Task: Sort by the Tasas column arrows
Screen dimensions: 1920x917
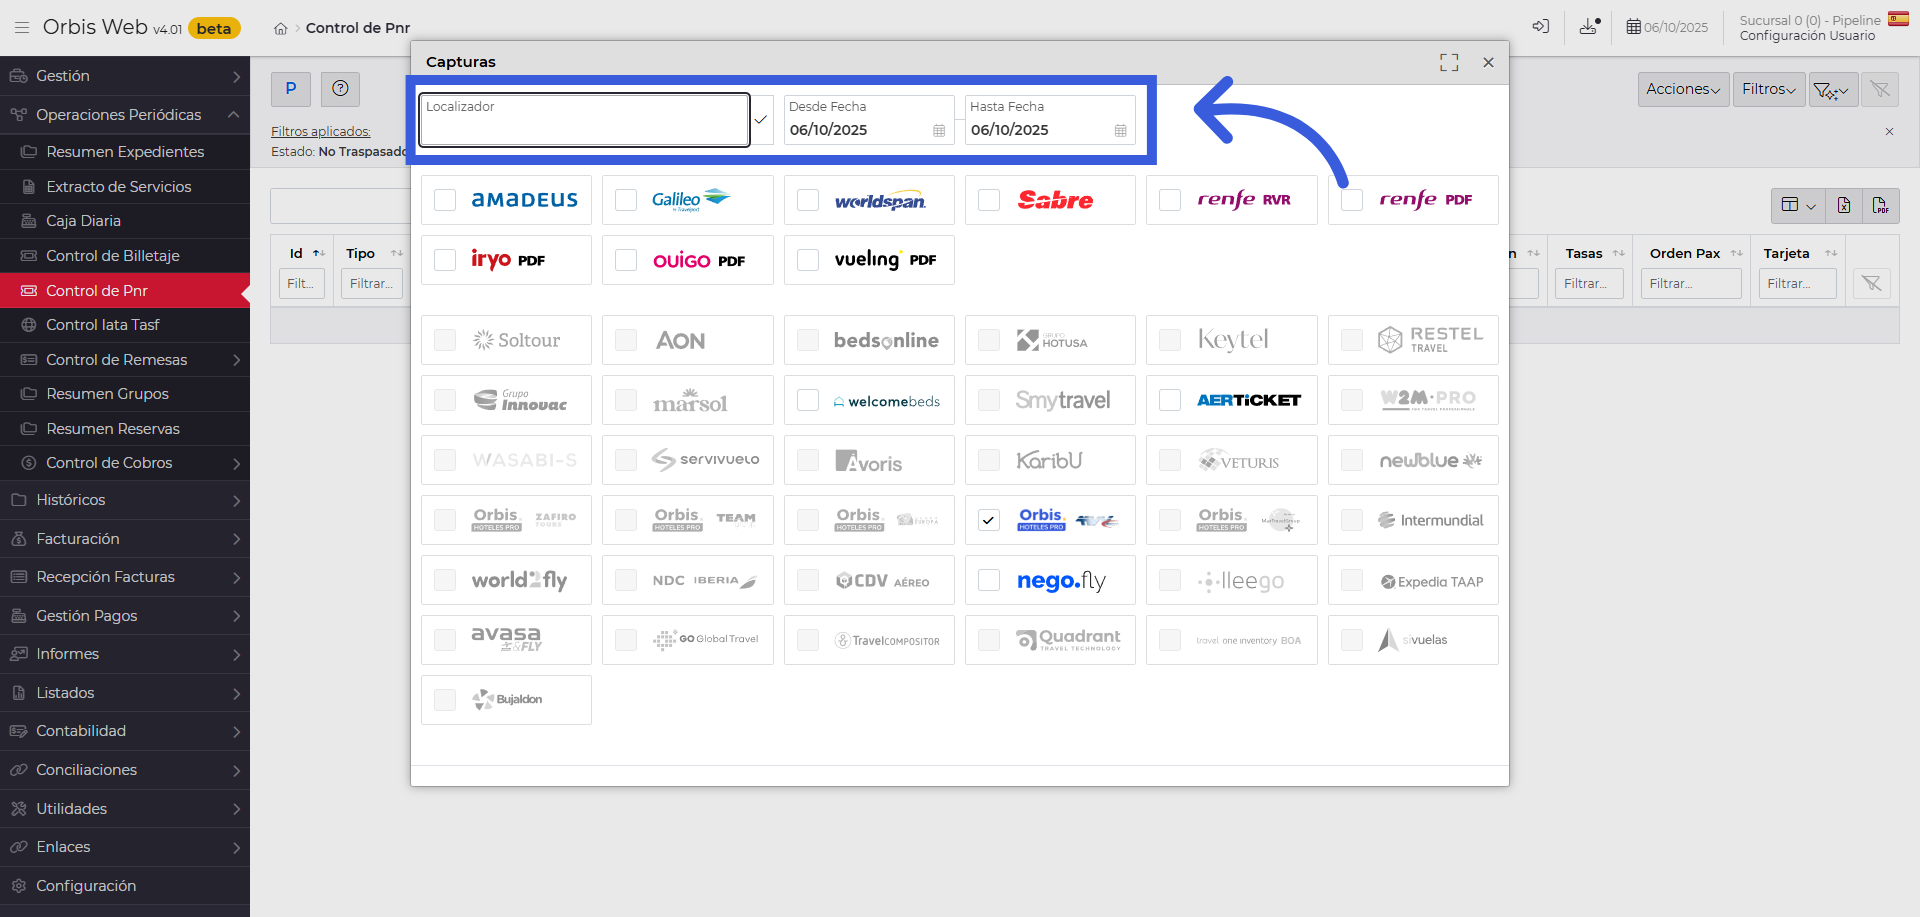Action: click(x=1619, y=254)
